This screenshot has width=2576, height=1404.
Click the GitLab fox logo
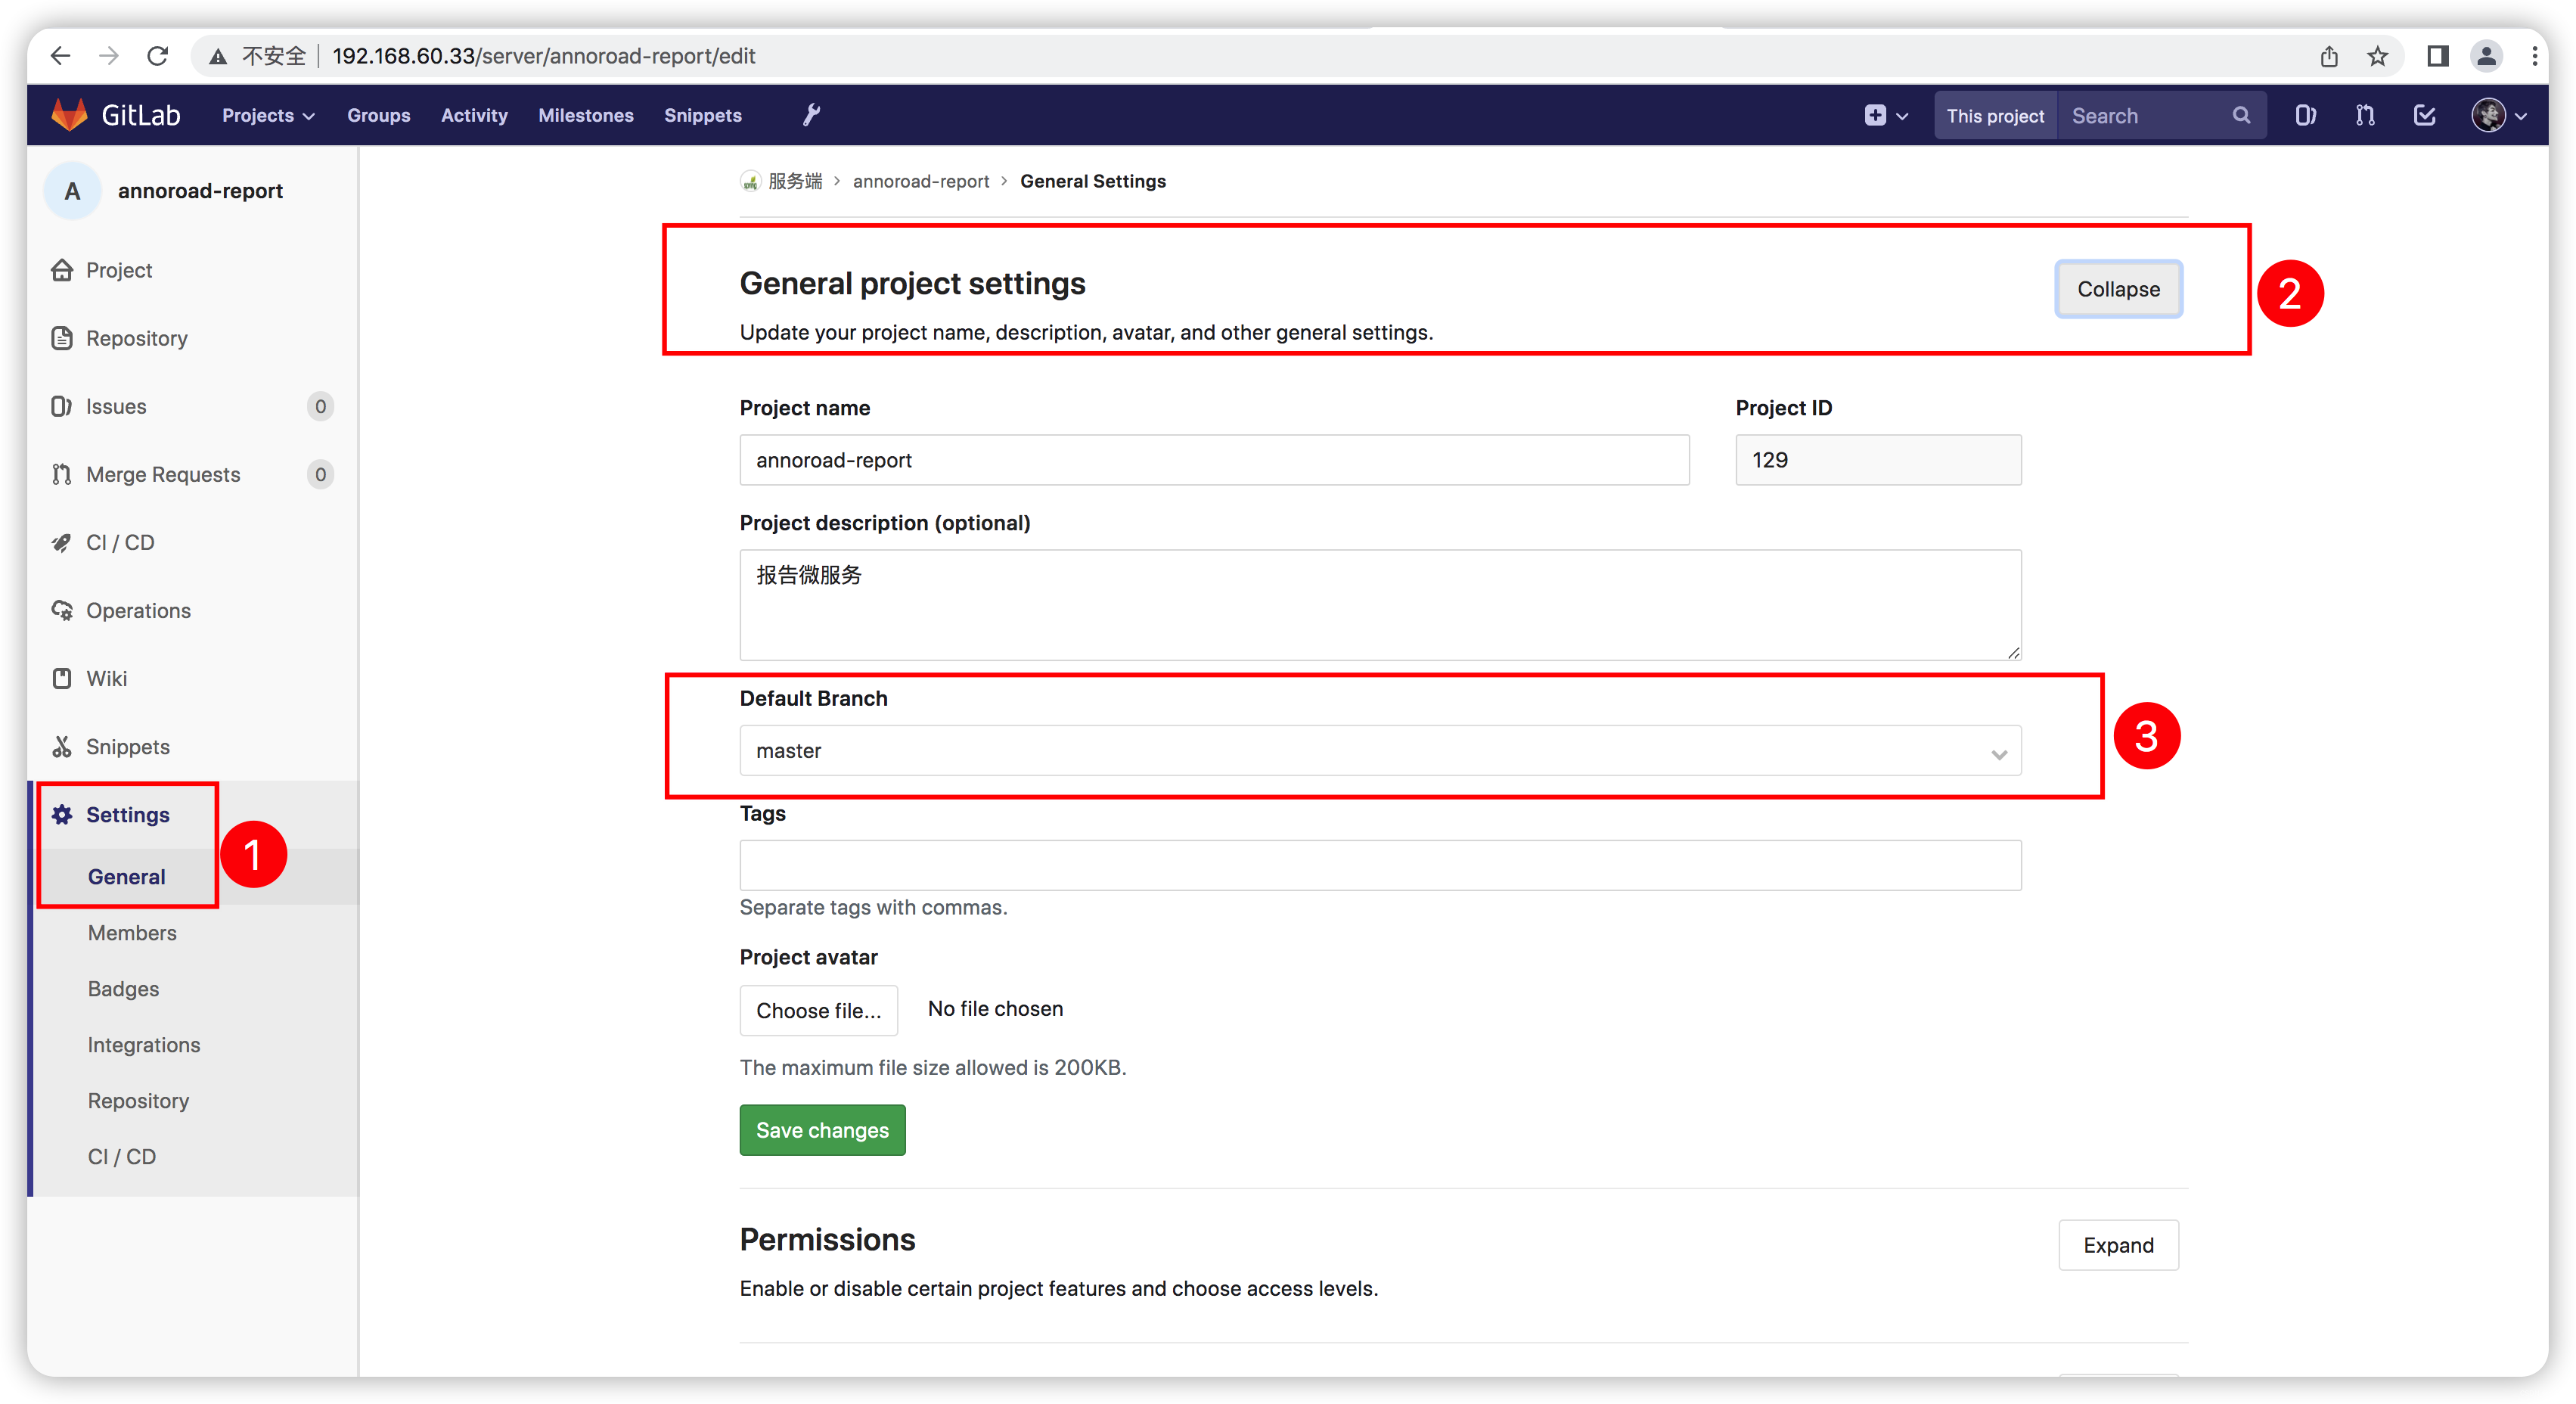pyautogui.click(x=69, y=115)
